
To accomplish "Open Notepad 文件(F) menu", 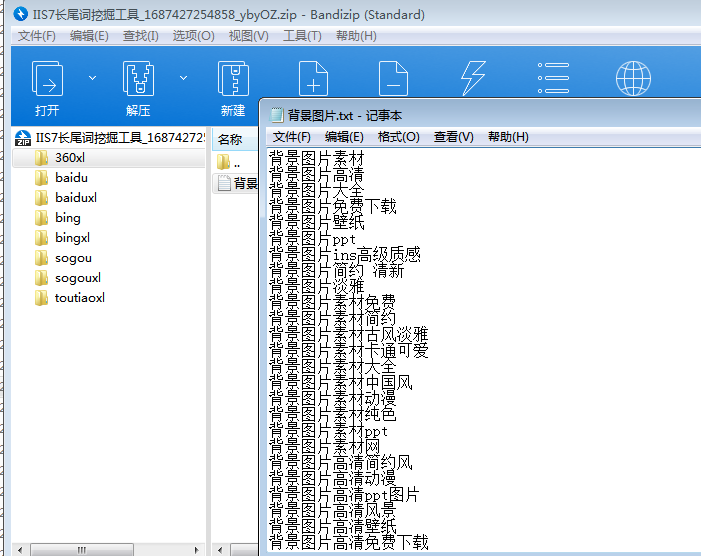I will (x=291, y=137).
